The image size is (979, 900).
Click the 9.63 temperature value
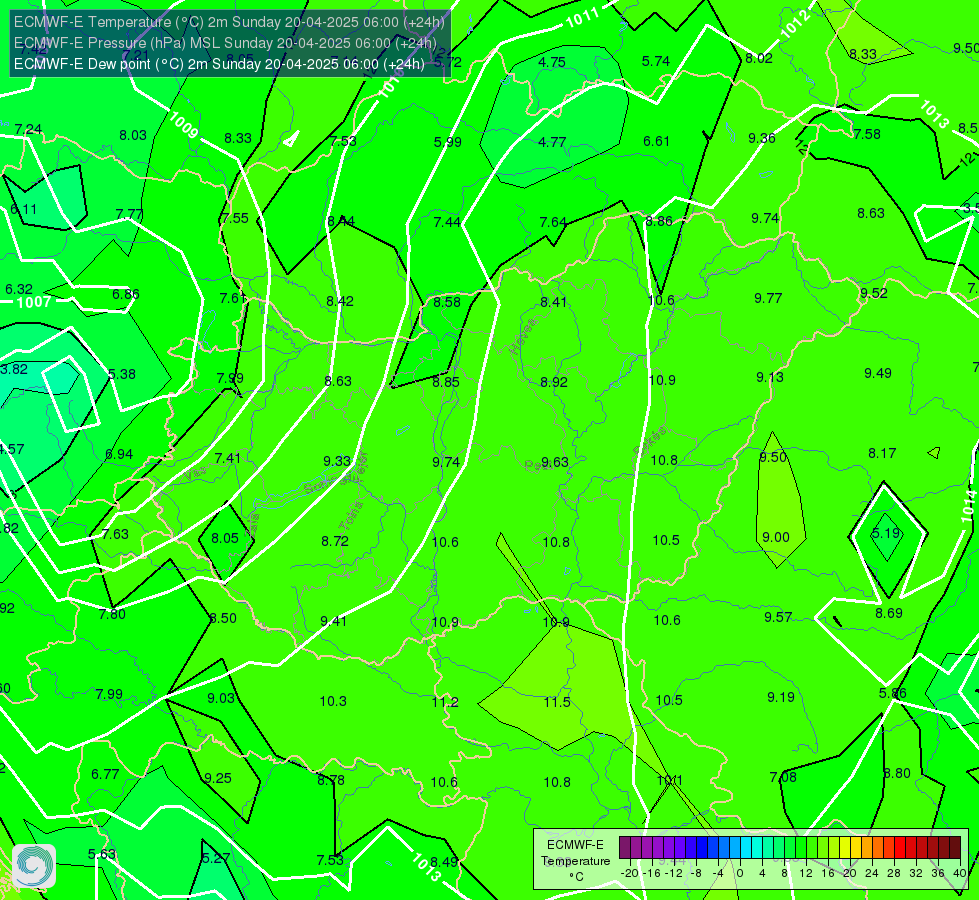coord(554,462)
